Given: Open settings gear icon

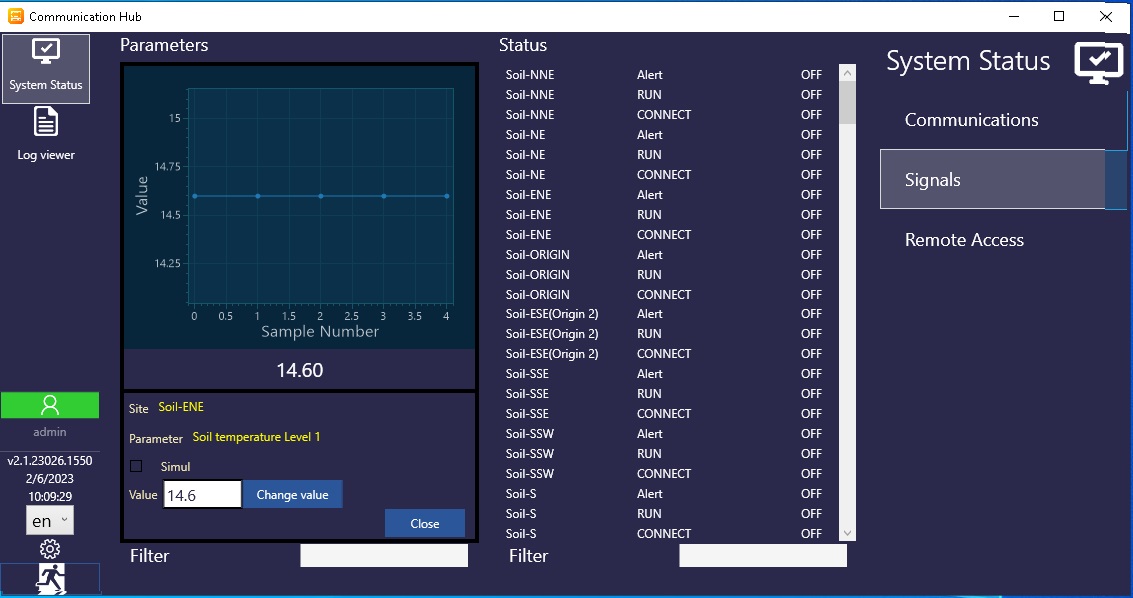Looking at the screenshot, I should point(50,549).
